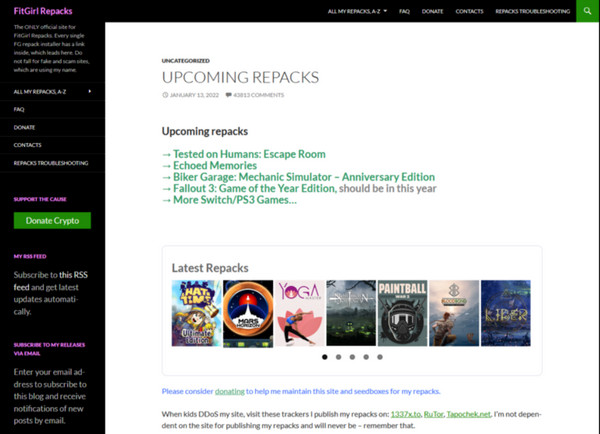Screen dimensions: 600x434
Task: Open the A Hat in Time thumbnail
Action: [196, 313]
